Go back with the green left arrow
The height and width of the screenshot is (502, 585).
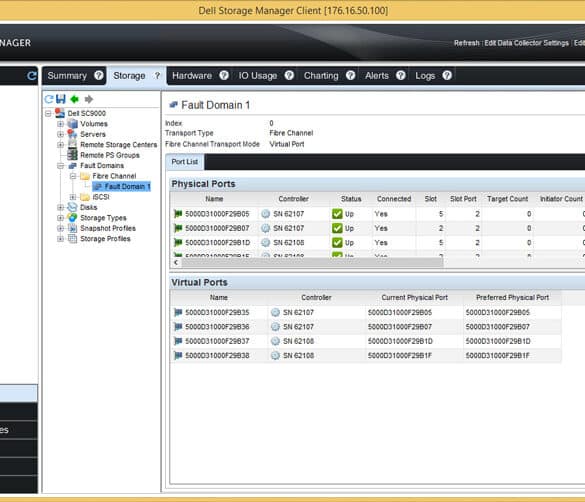pos(75,99)
